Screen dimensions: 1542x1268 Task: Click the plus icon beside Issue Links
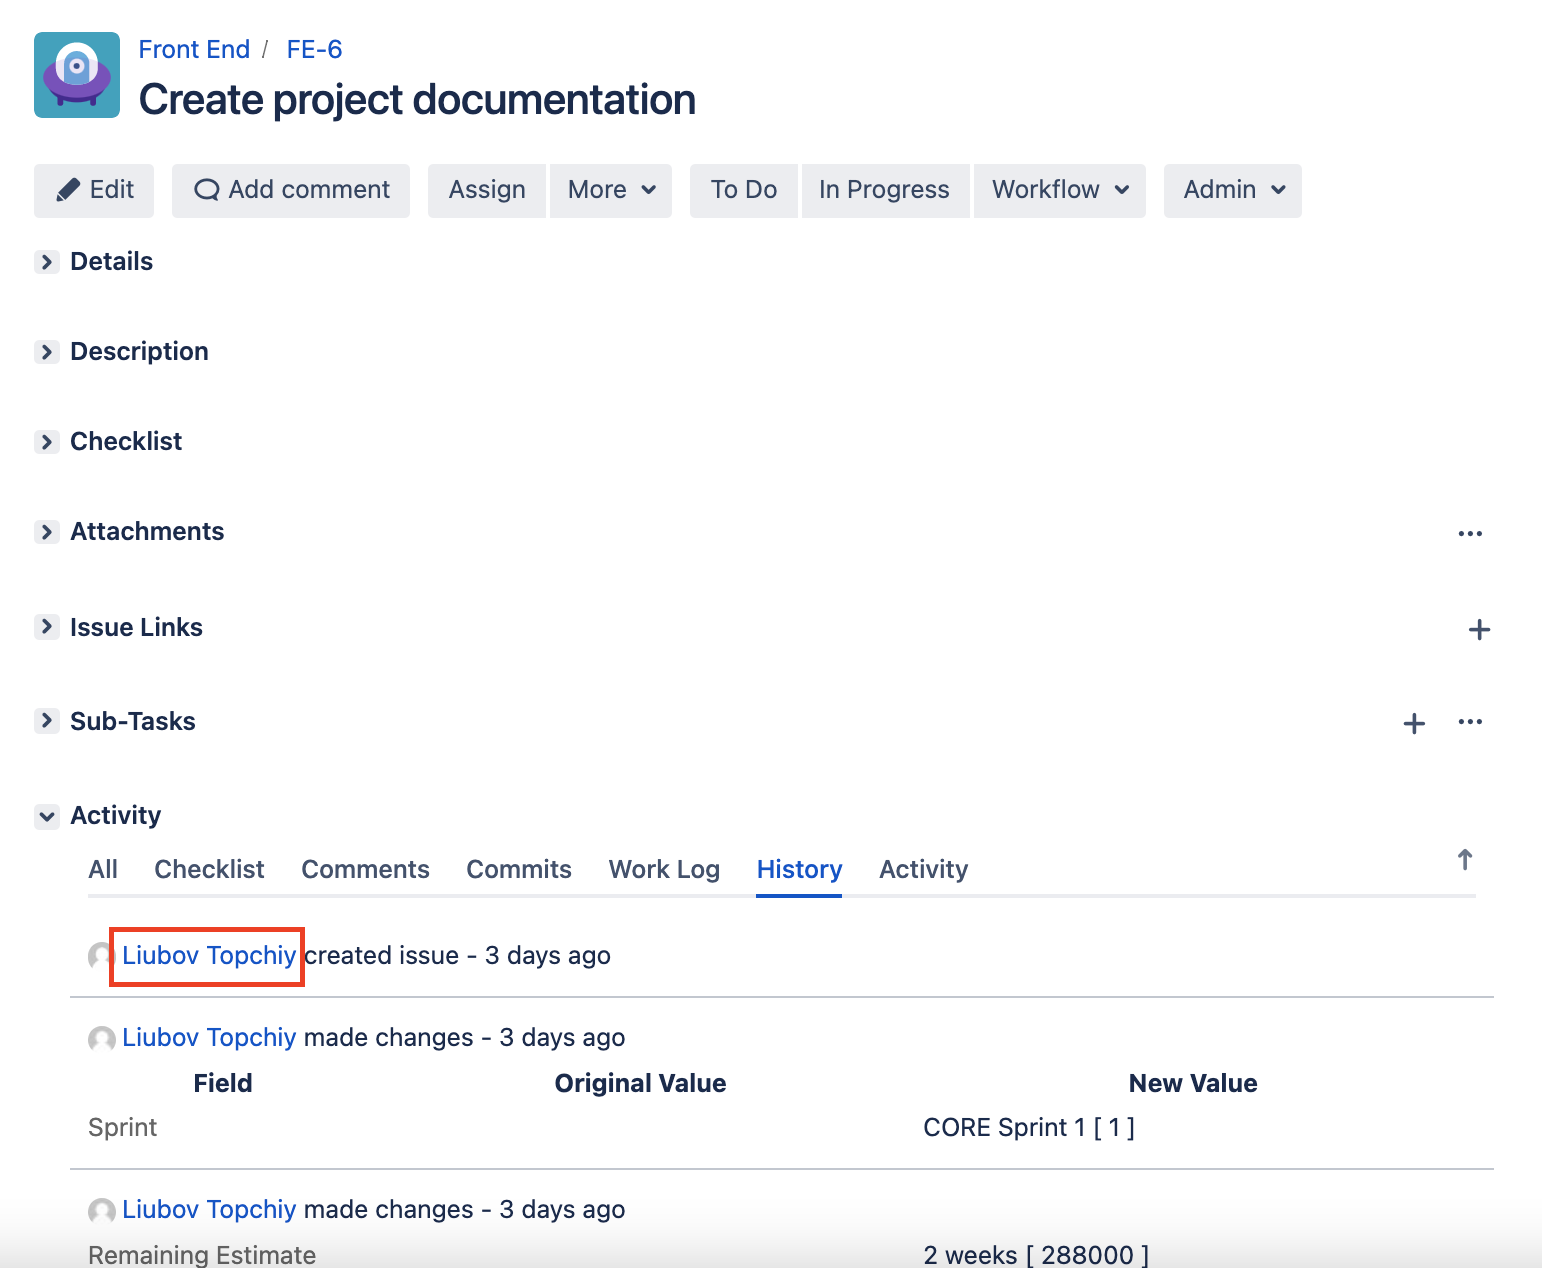[1479, 629]
